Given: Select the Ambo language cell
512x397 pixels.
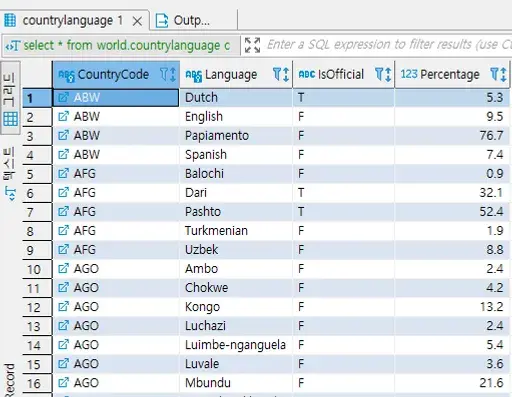Looking at the screenshot, I should point(236,268).
